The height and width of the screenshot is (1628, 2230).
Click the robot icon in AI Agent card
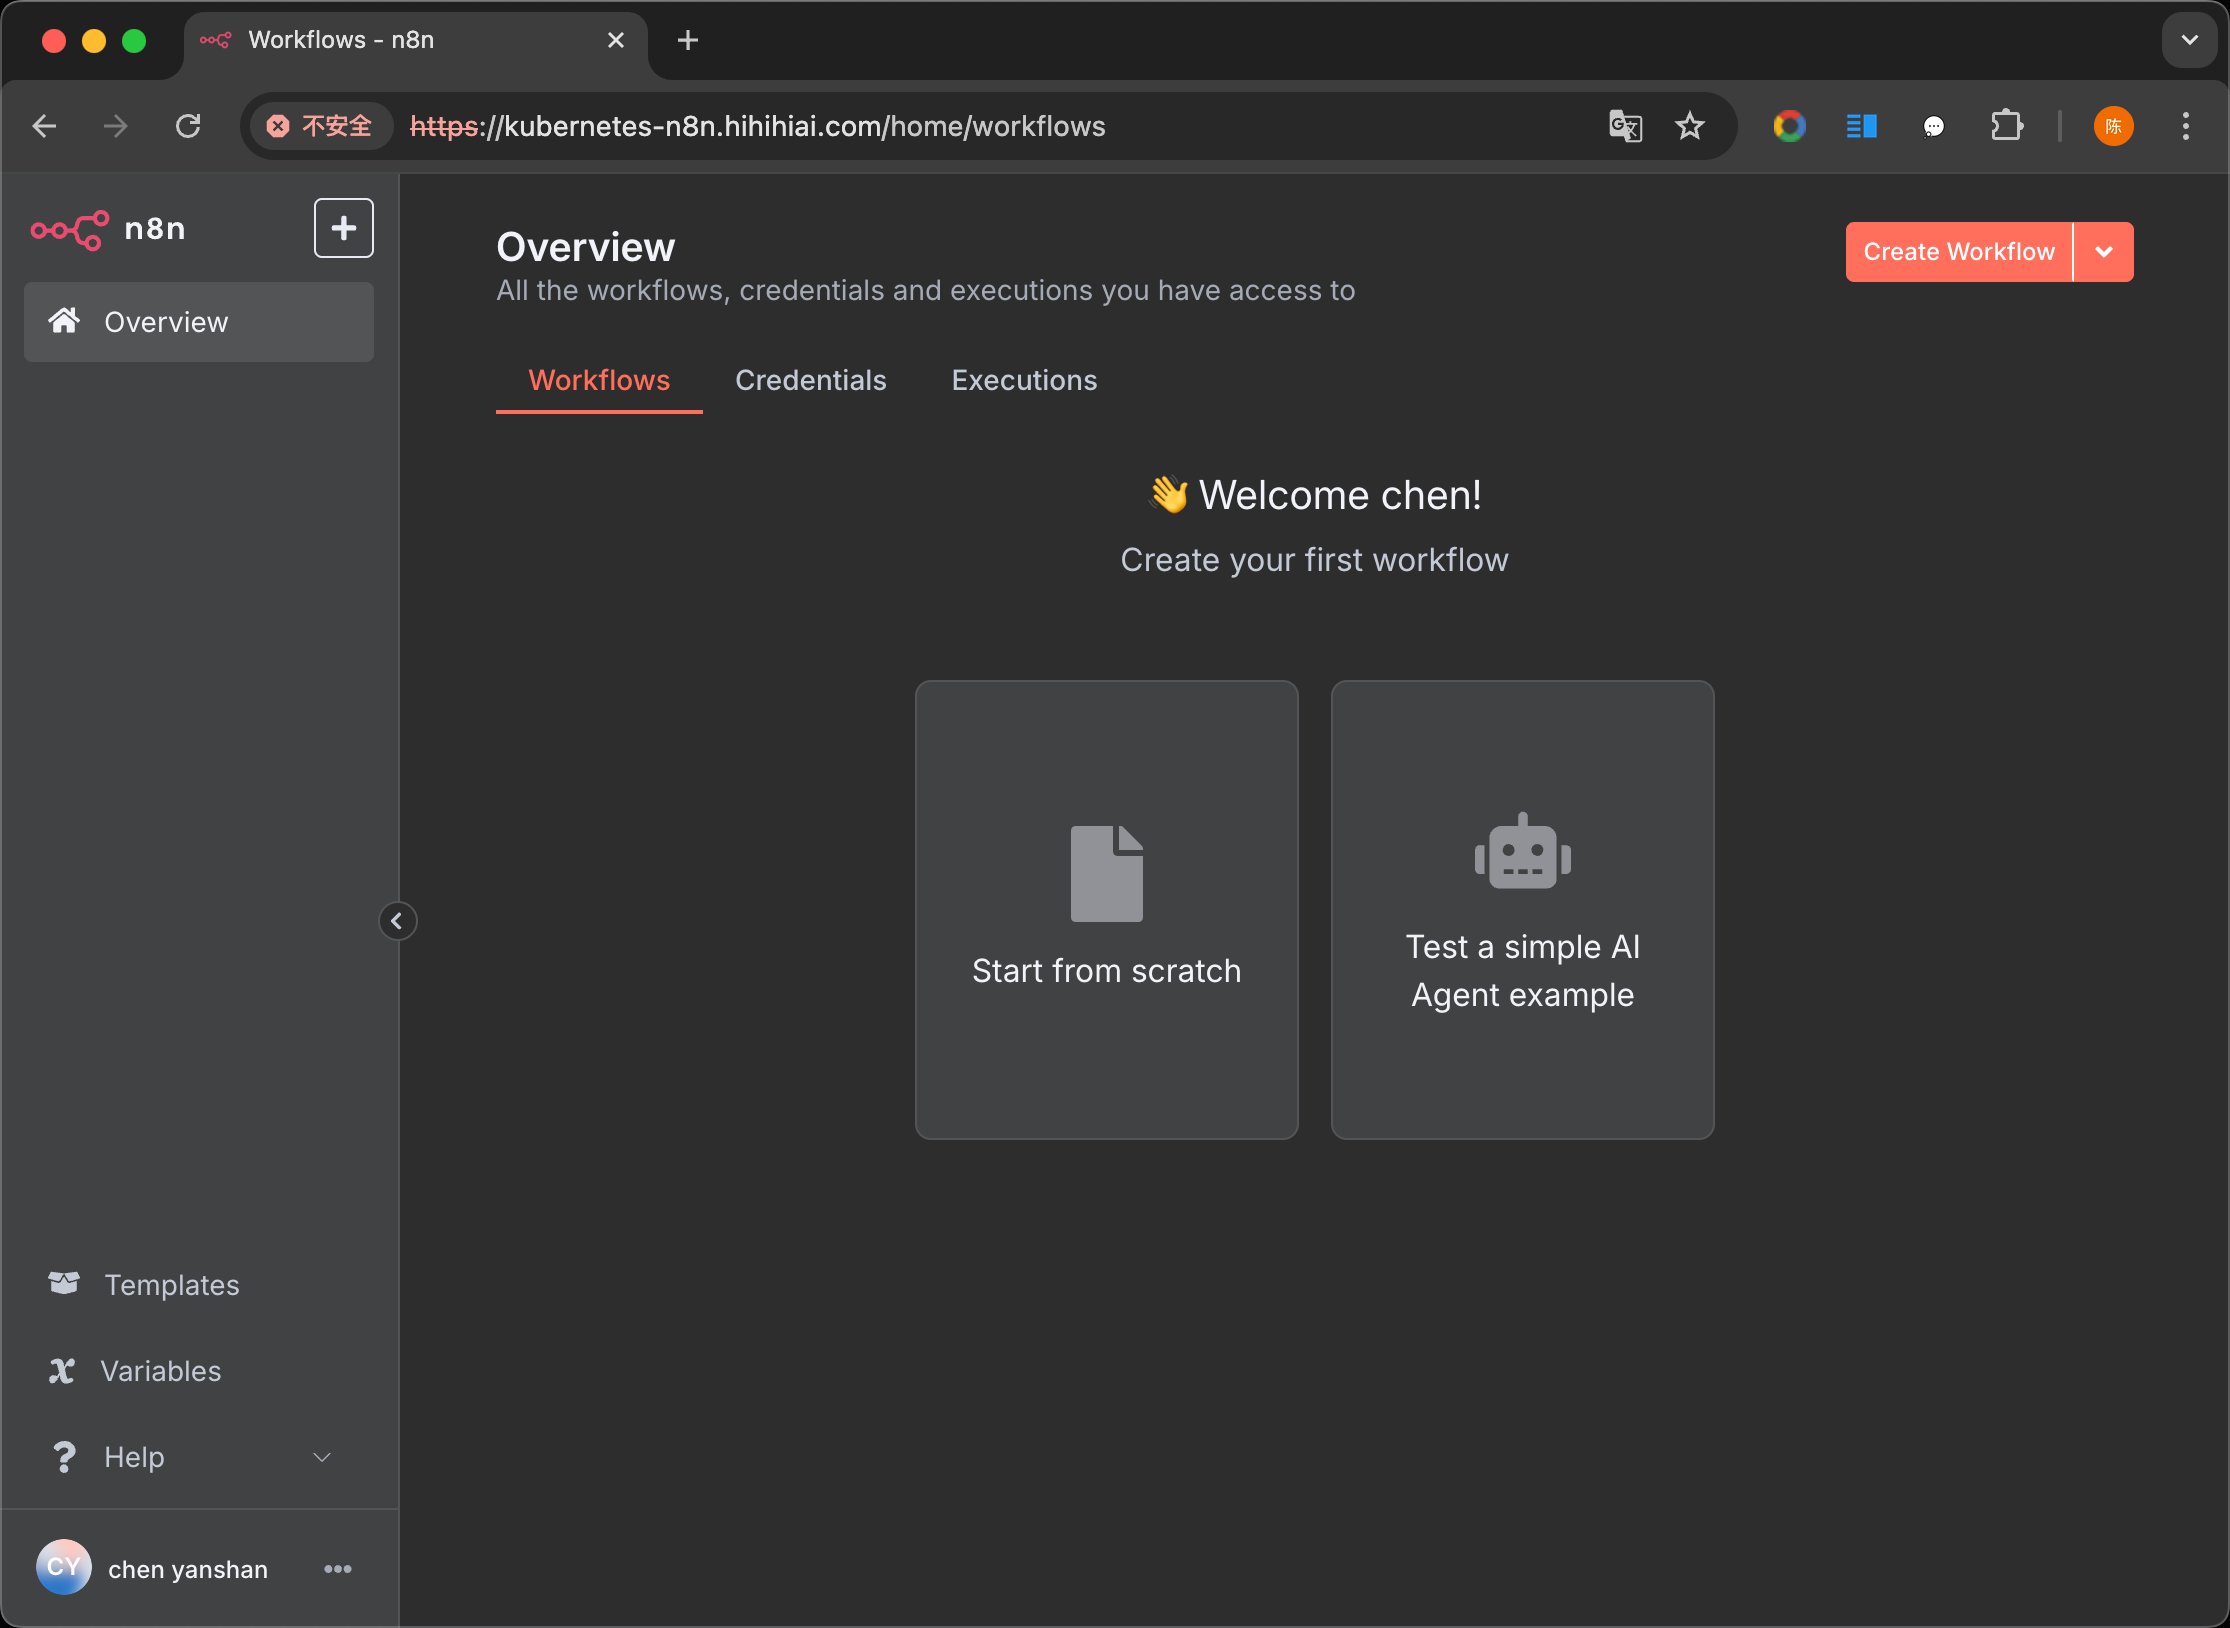(1523, 851)
